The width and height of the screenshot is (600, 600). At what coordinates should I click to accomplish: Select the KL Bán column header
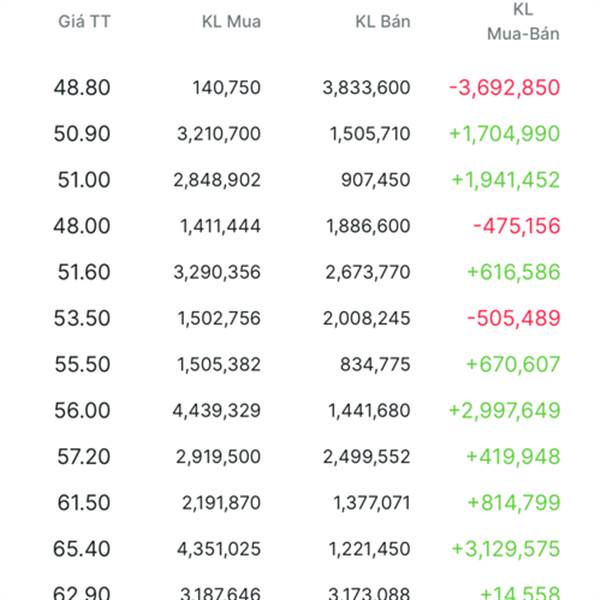(382, 21)
